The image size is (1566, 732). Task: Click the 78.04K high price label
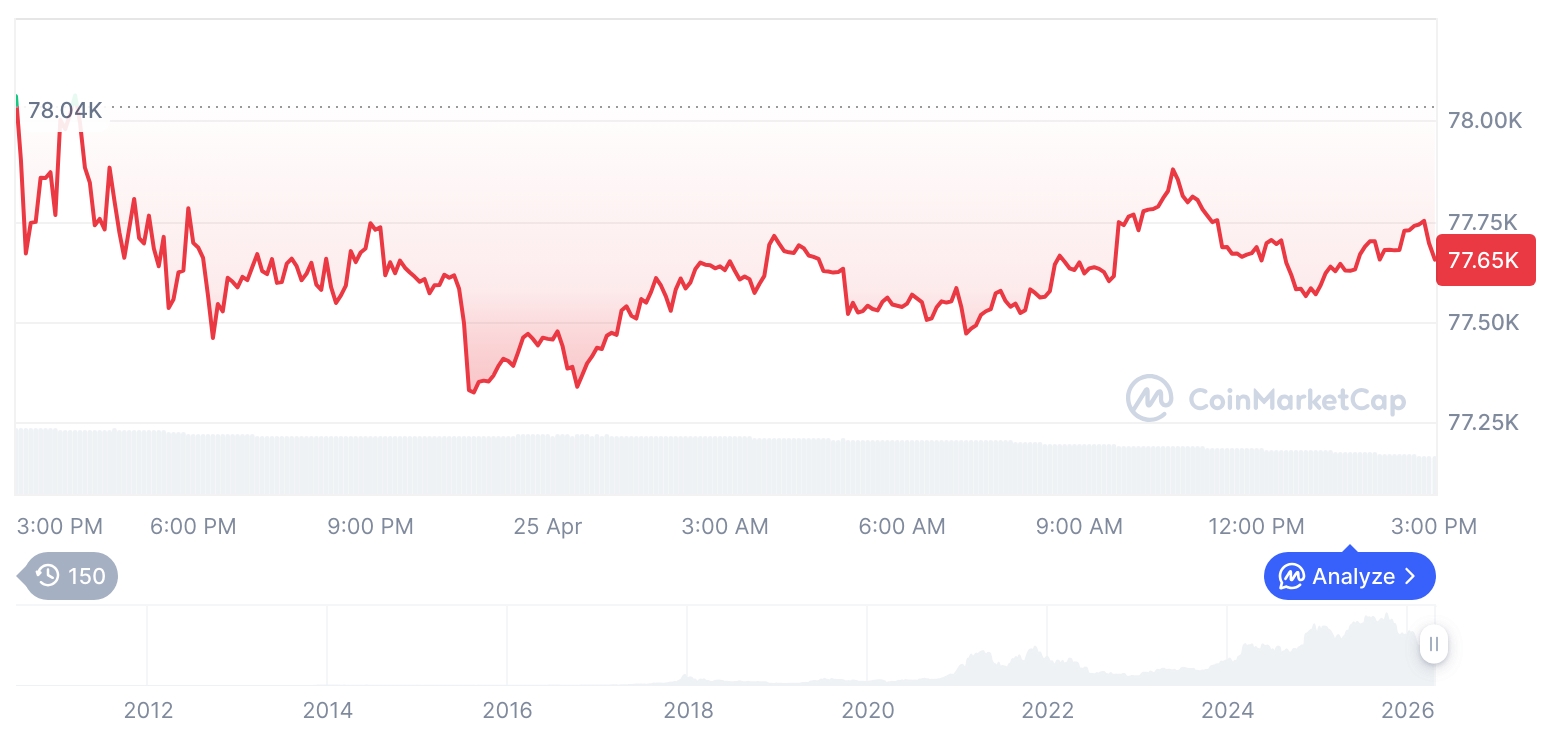pyautogui.click(x=64, y=110)
